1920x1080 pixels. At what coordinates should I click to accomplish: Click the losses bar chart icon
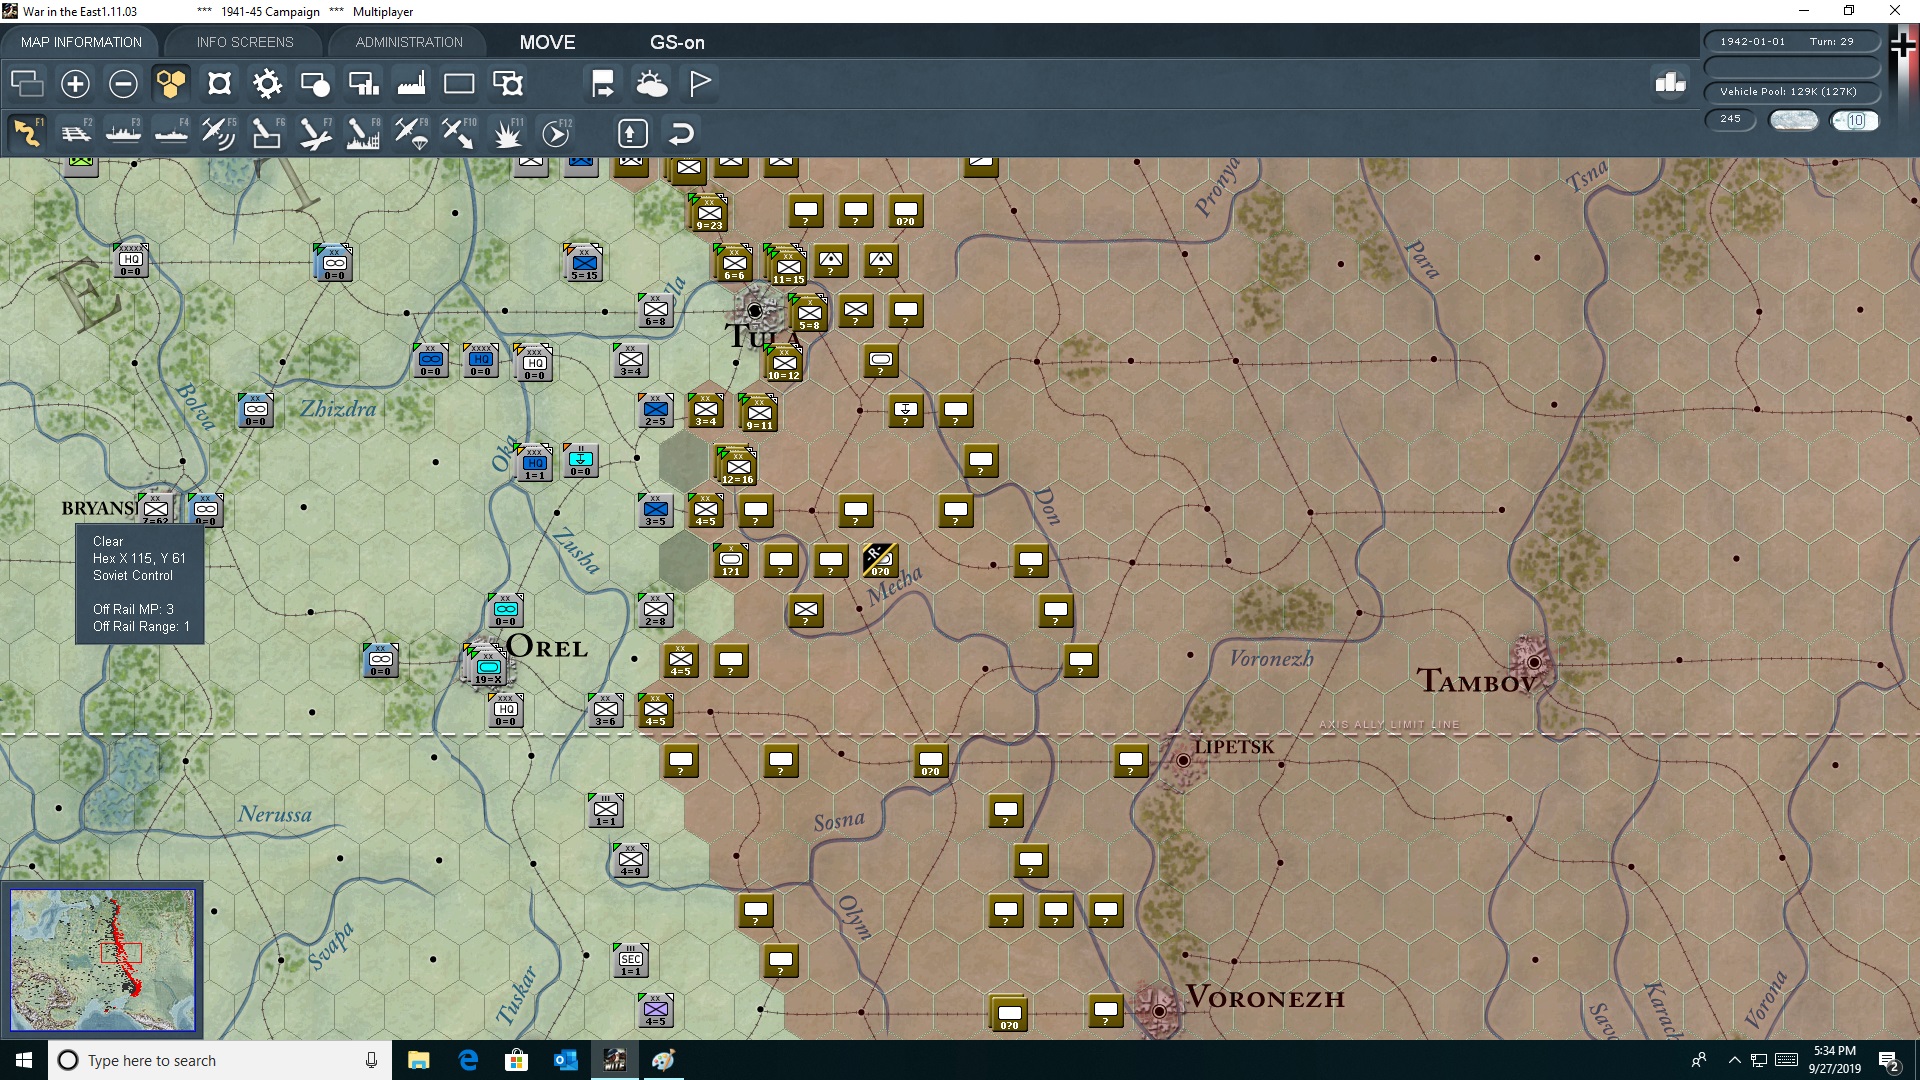[1670, 83]
